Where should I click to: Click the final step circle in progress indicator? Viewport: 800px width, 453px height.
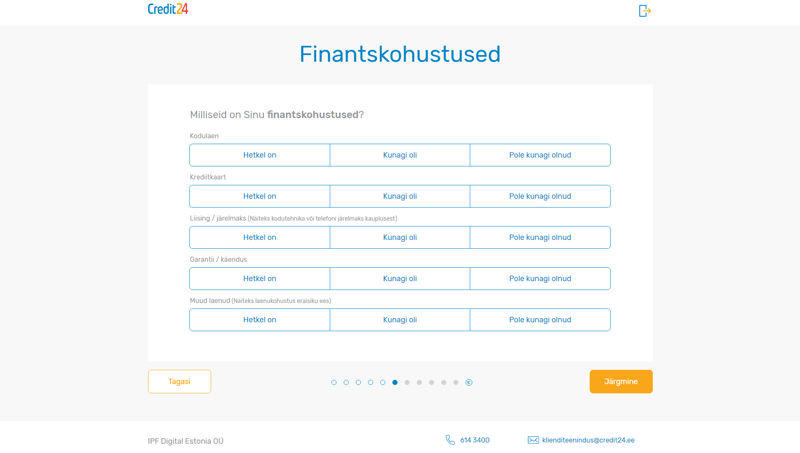click(x=469, y=382)
